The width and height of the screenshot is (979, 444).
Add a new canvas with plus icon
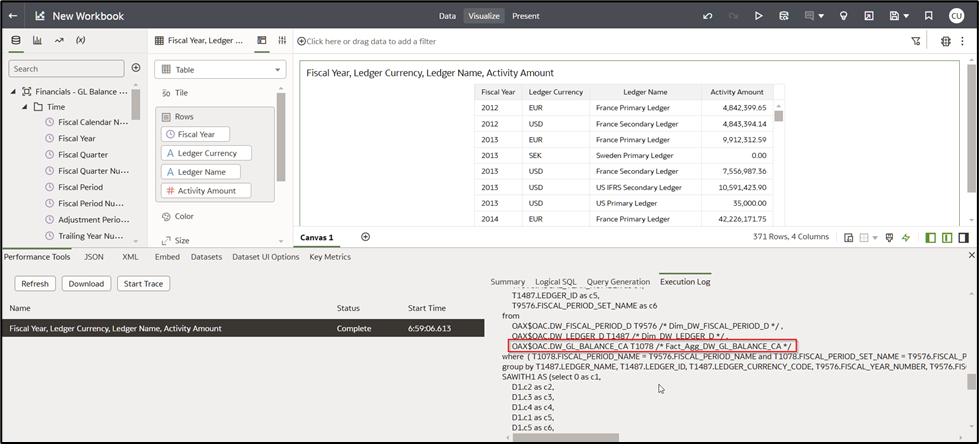365,237
